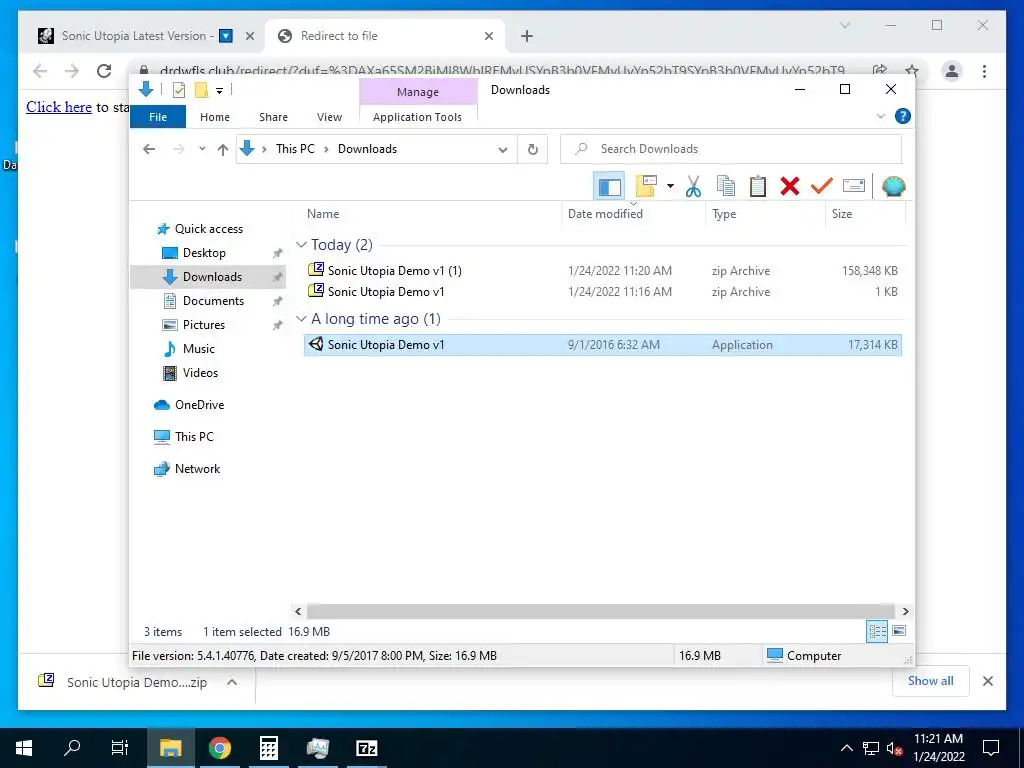
Task: Open the File tab in Explorer
Action: pyautogui.click(x=158, y=117)
